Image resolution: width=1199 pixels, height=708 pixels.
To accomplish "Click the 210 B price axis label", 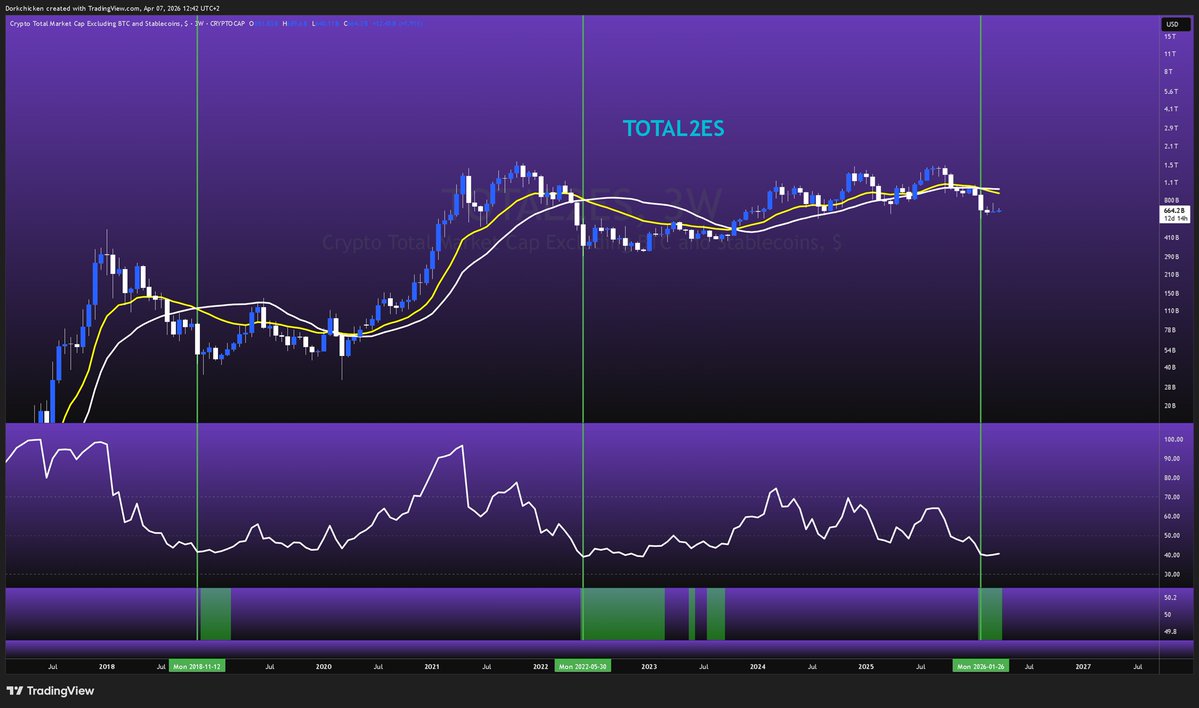I will coord(1171,275).
